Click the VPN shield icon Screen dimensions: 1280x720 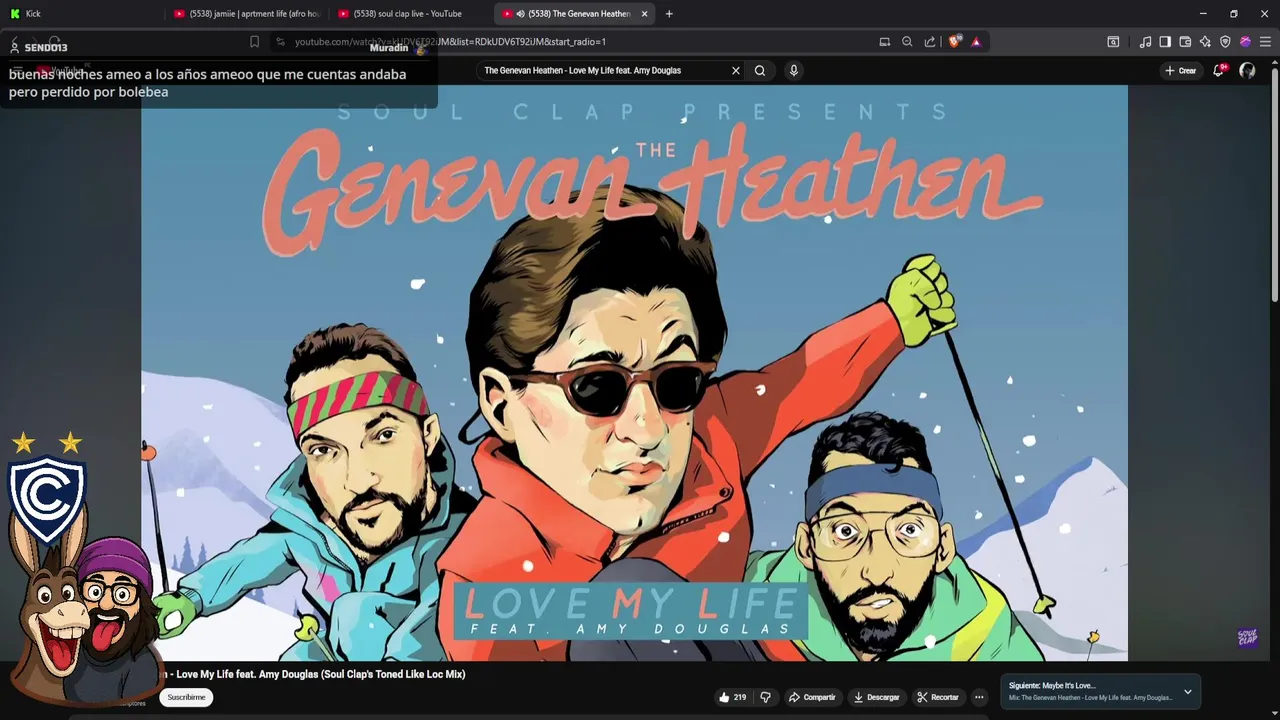[1225, 42]
